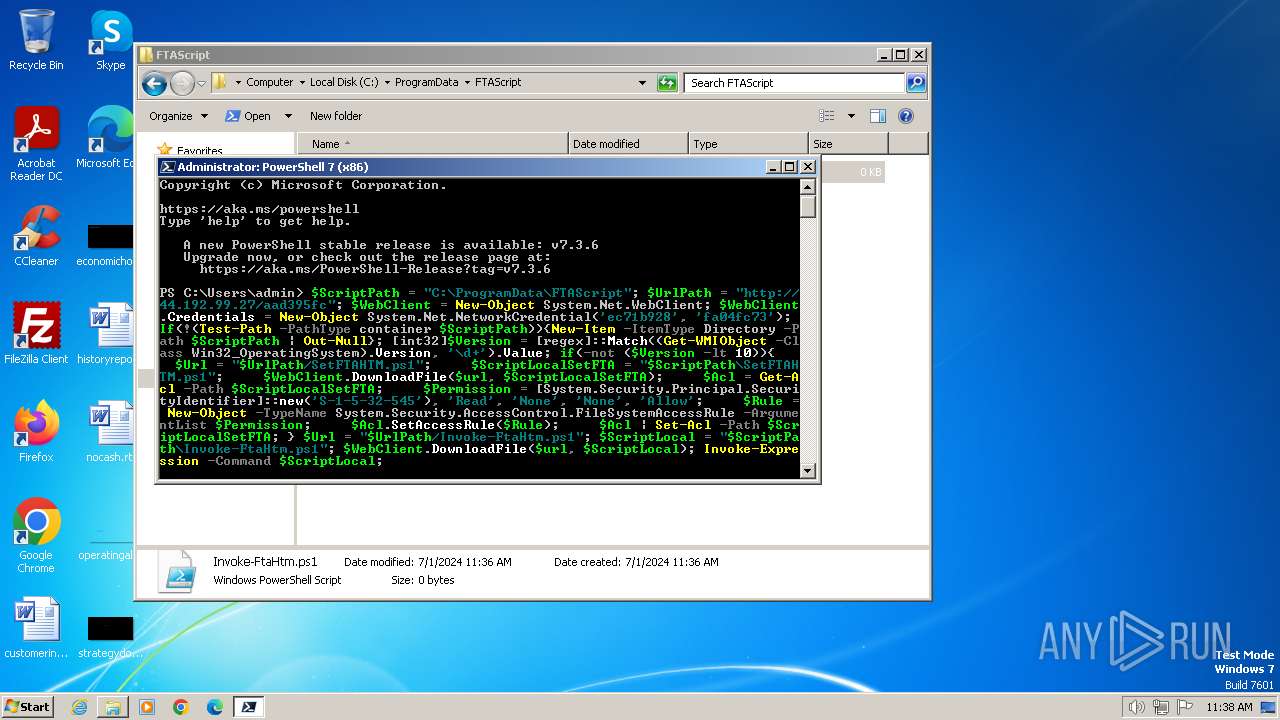Screen dimensions: 1280x720
Task: Click PowerShell scrollbar down arrow
Action: pos(808,471)
